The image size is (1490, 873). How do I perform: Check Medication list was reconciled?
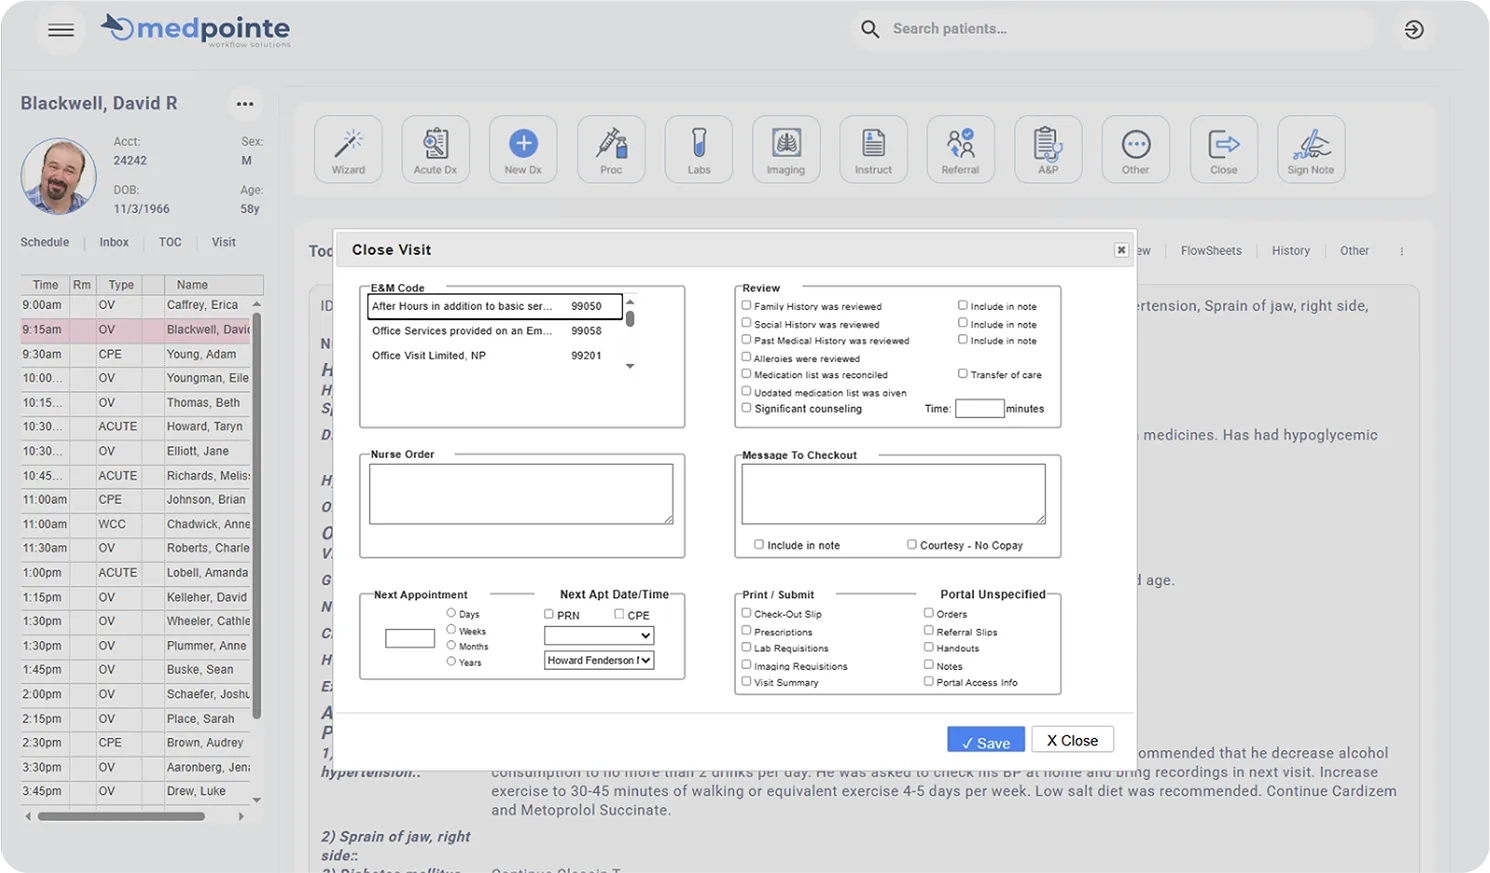point(746,374)
